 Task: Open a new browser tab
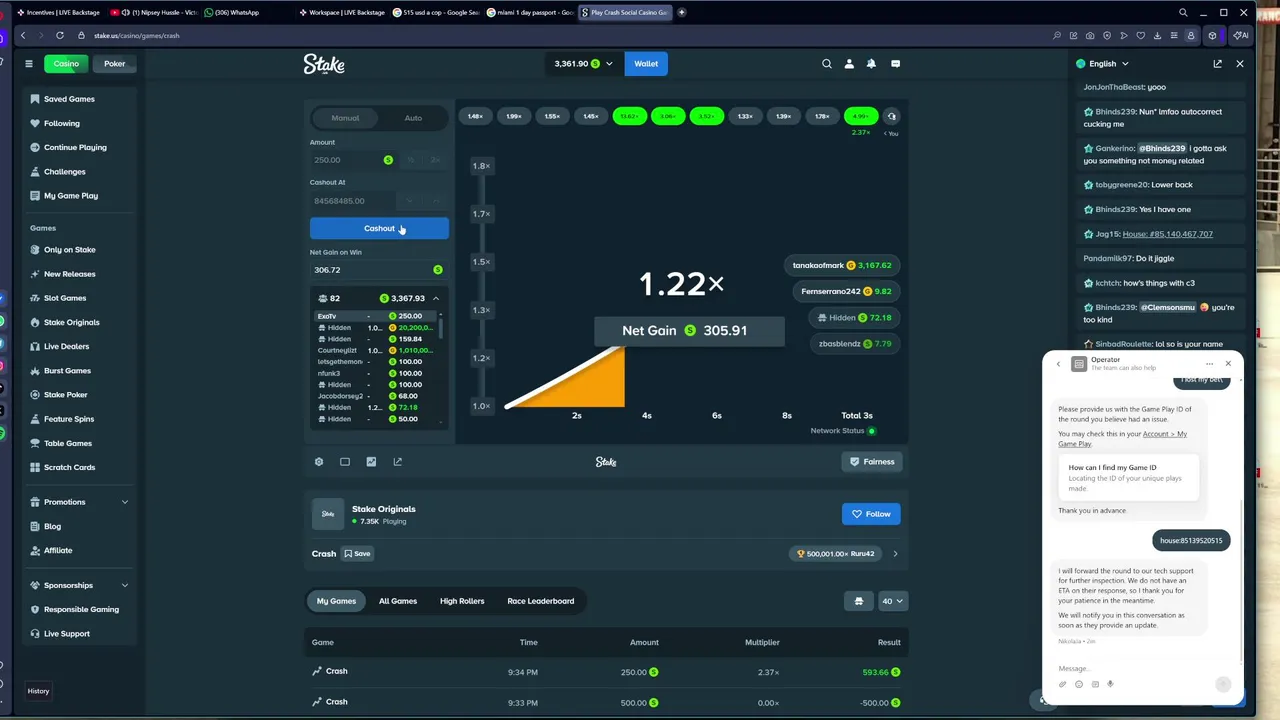point(682,12)
